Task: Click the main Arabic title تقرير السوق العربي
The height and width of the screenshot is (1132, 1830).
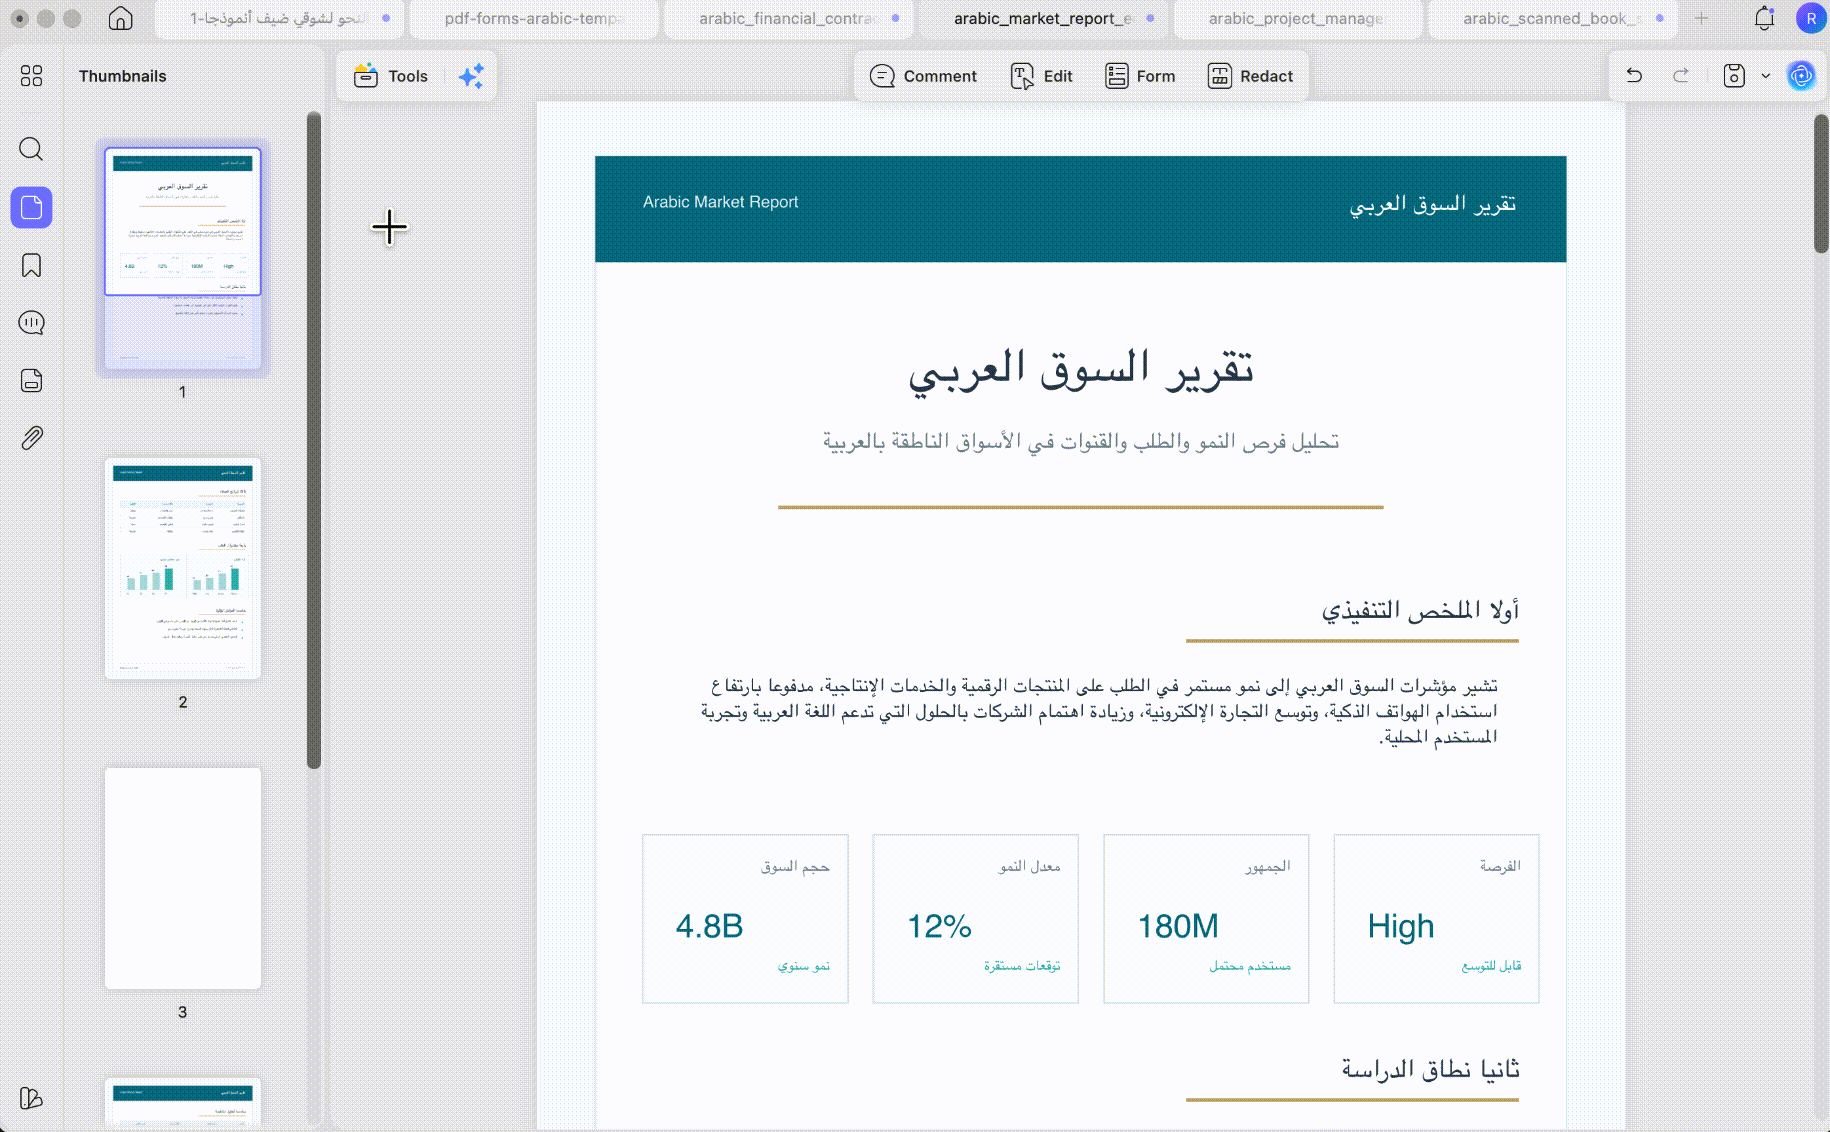Action: pos(1081,370)
